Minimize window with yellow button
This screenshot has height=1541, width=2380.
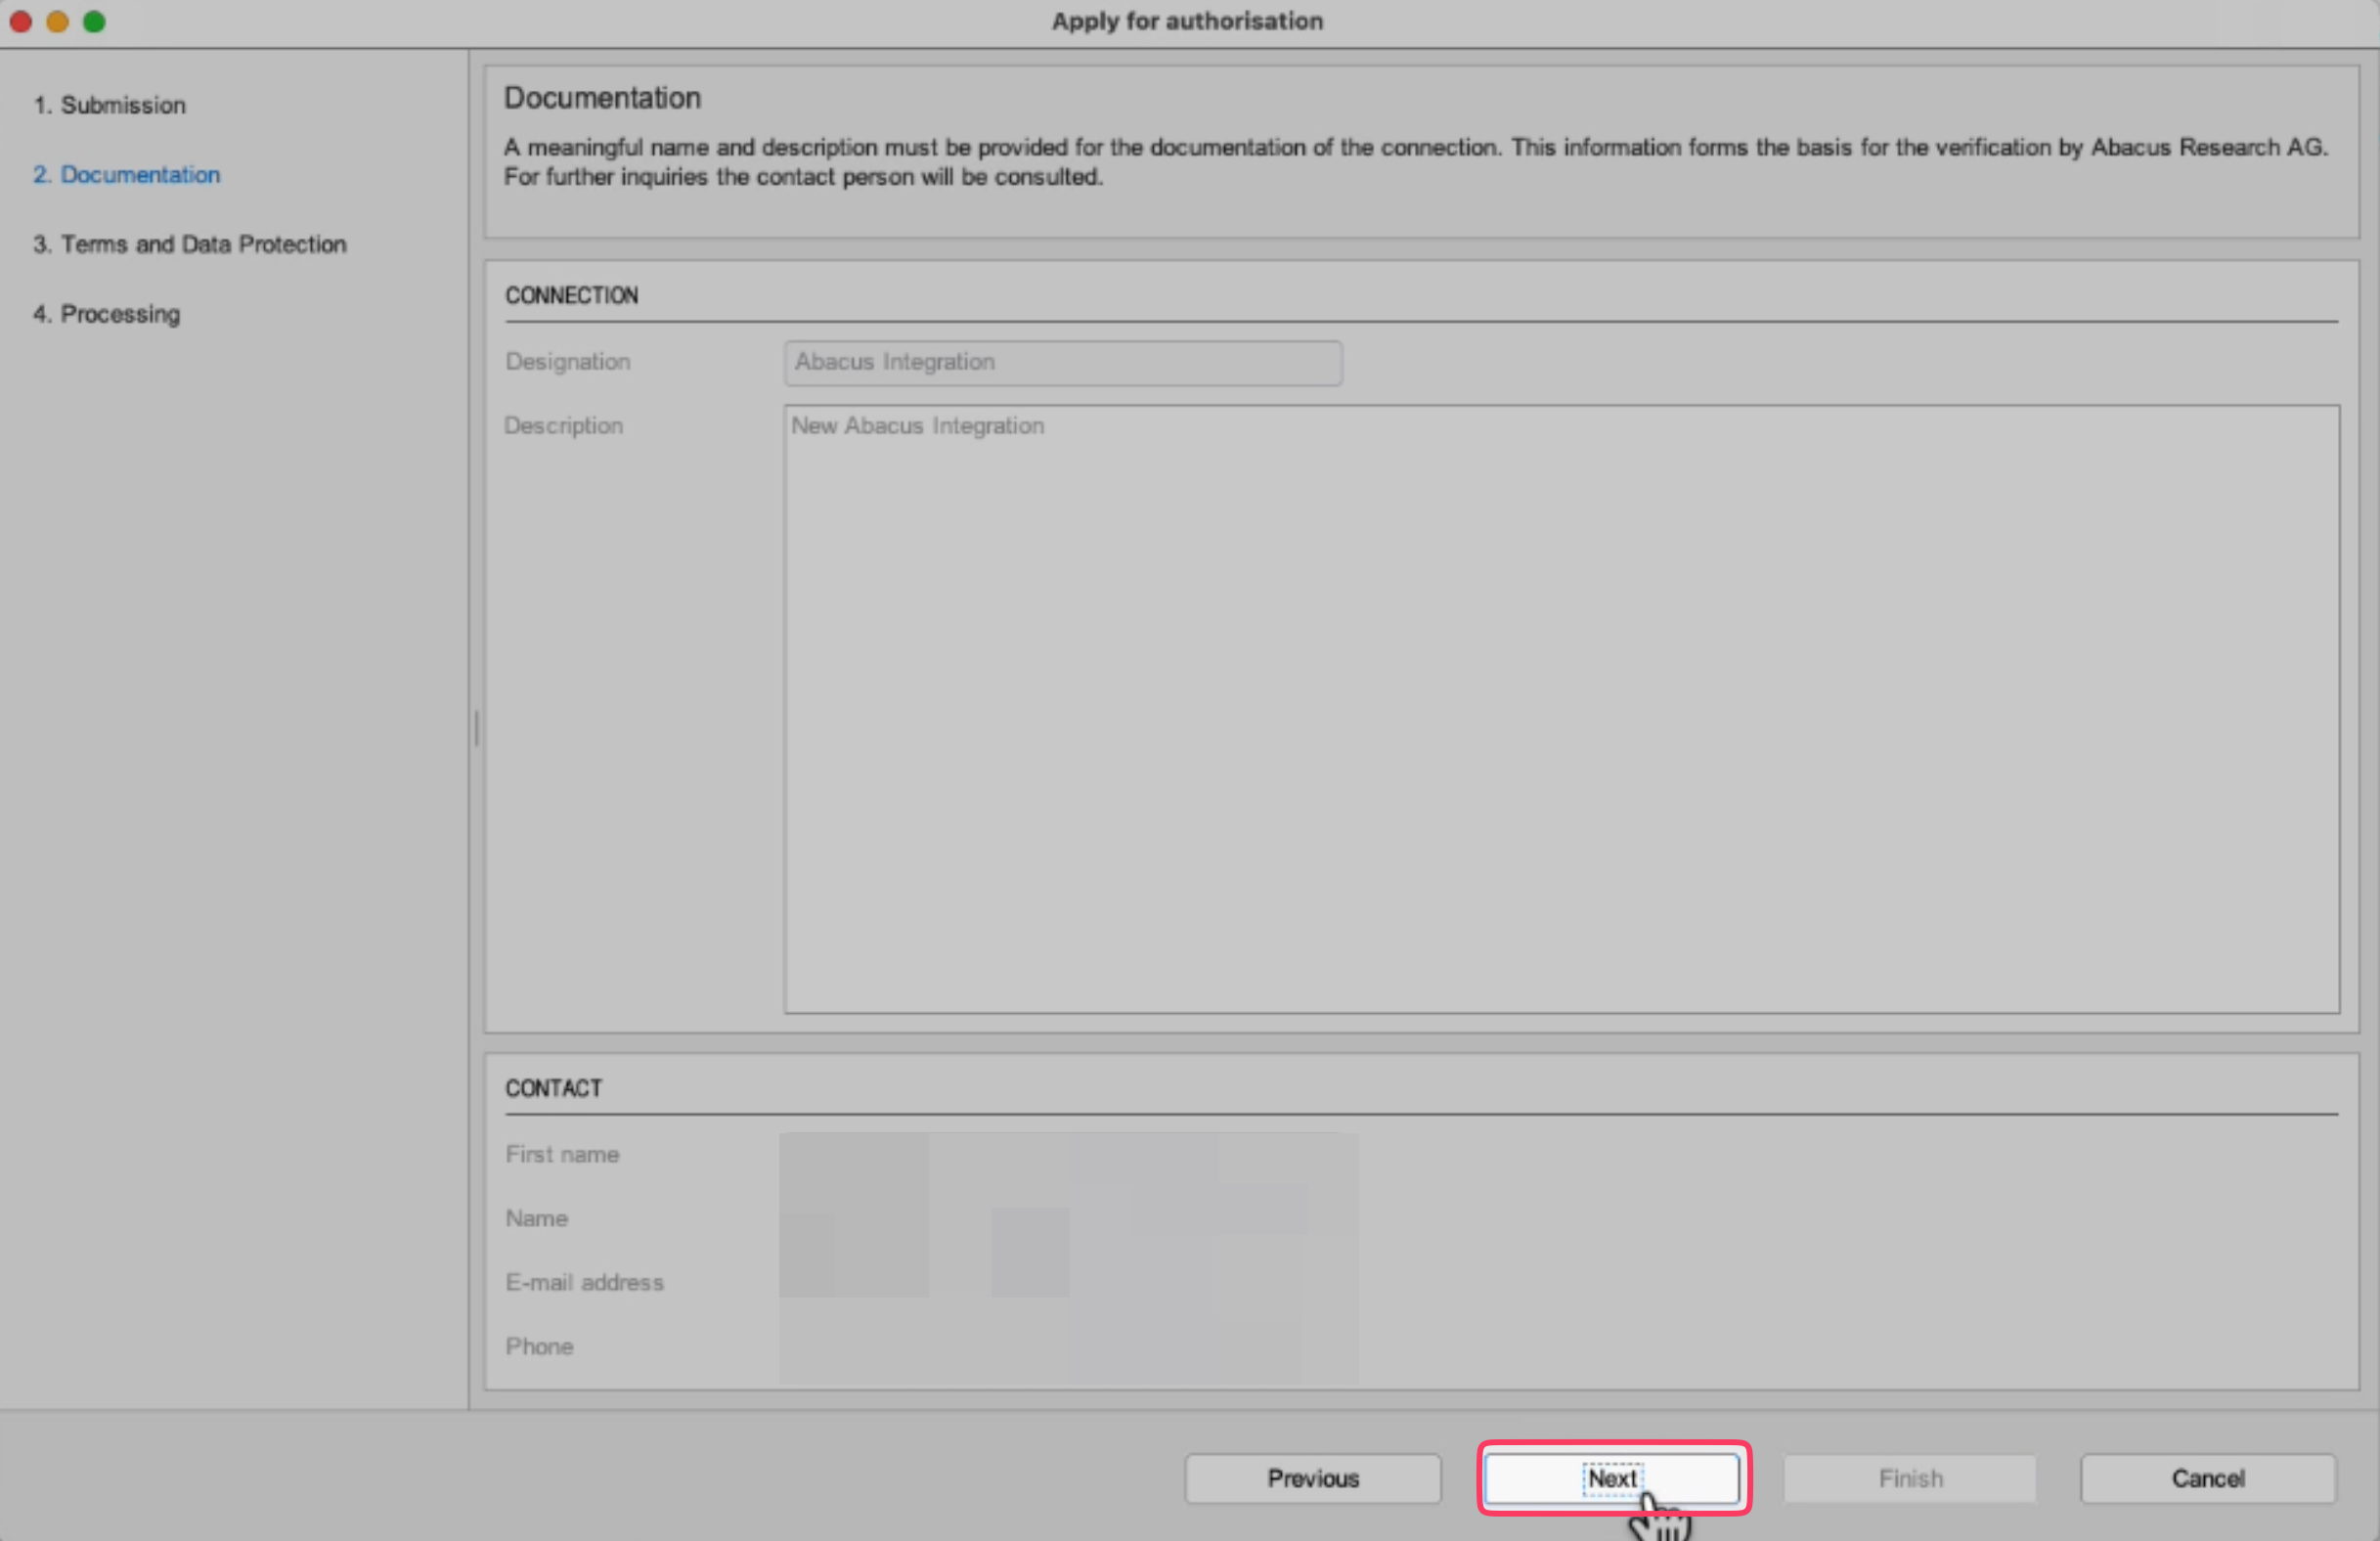(x=58, y=21)
